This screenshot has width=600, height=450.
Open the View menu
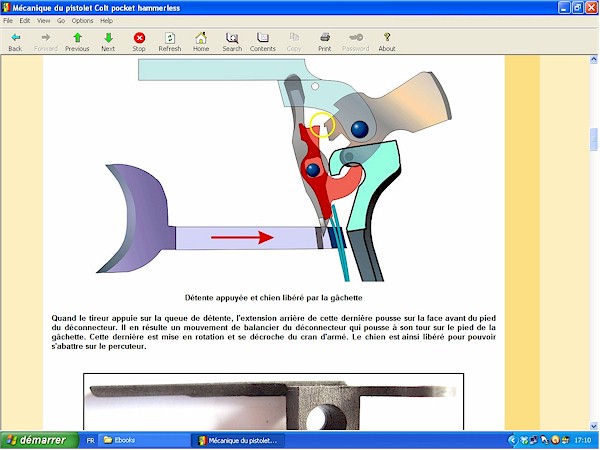(x=43, y=21)
